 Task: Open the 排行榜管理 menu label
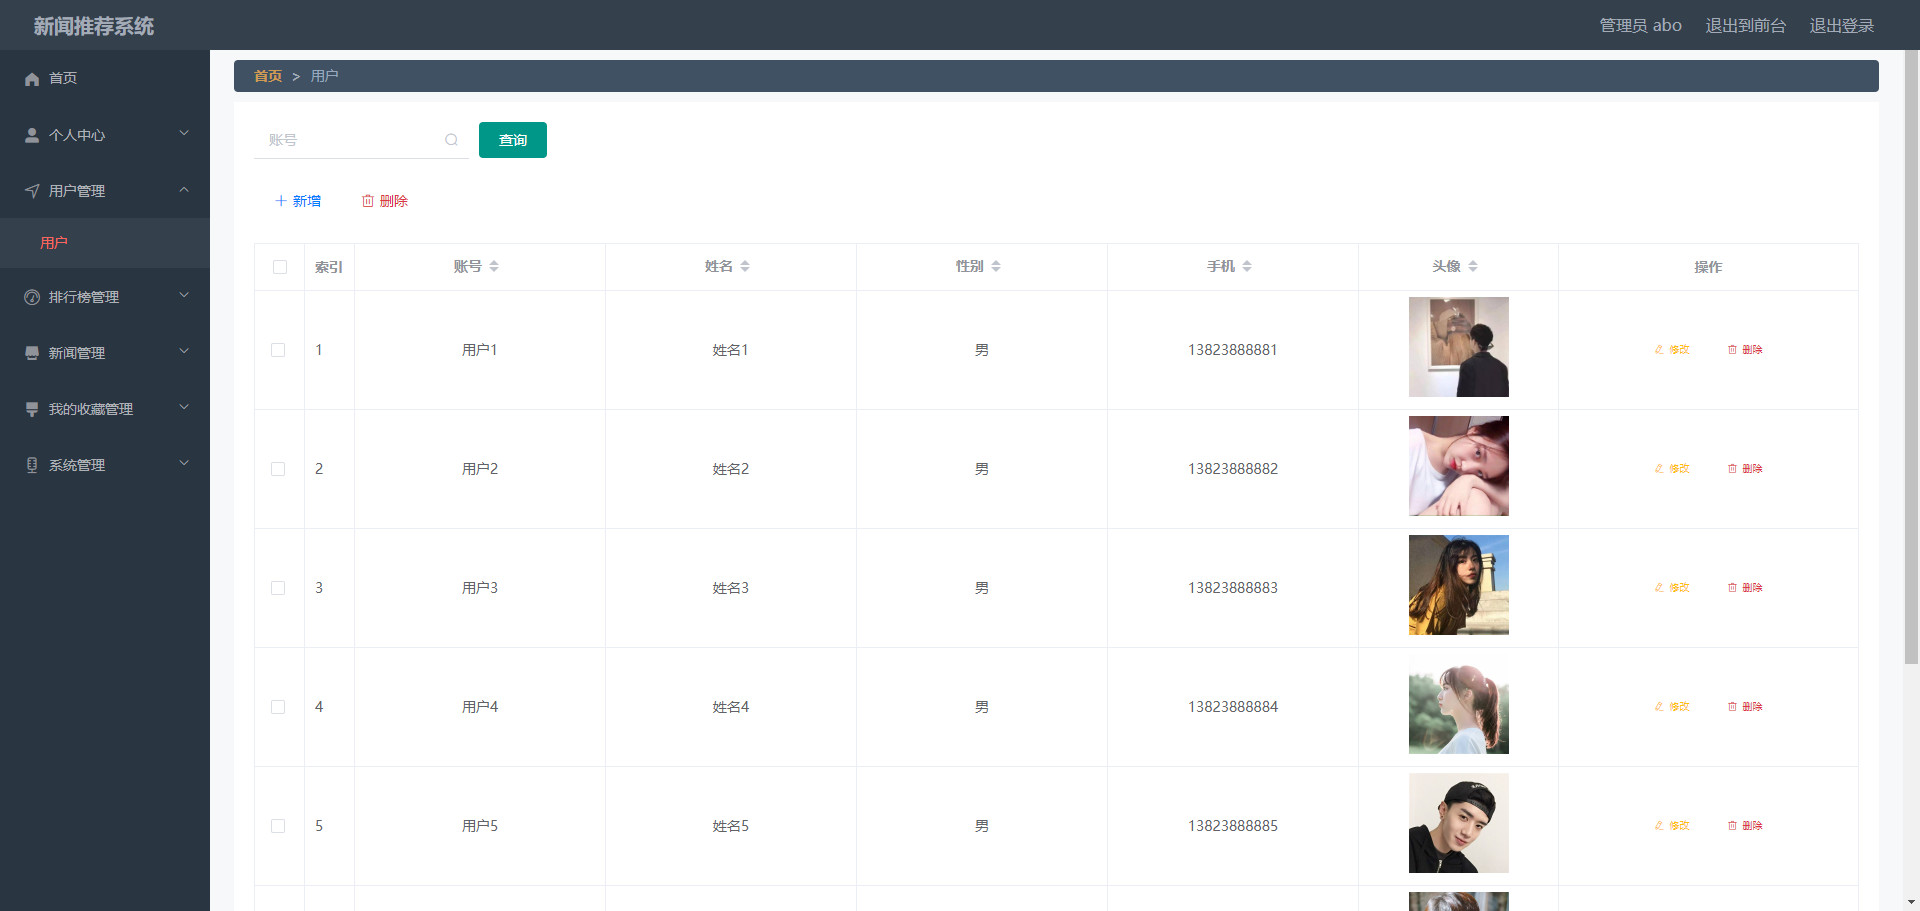click(x=84, y=297)
